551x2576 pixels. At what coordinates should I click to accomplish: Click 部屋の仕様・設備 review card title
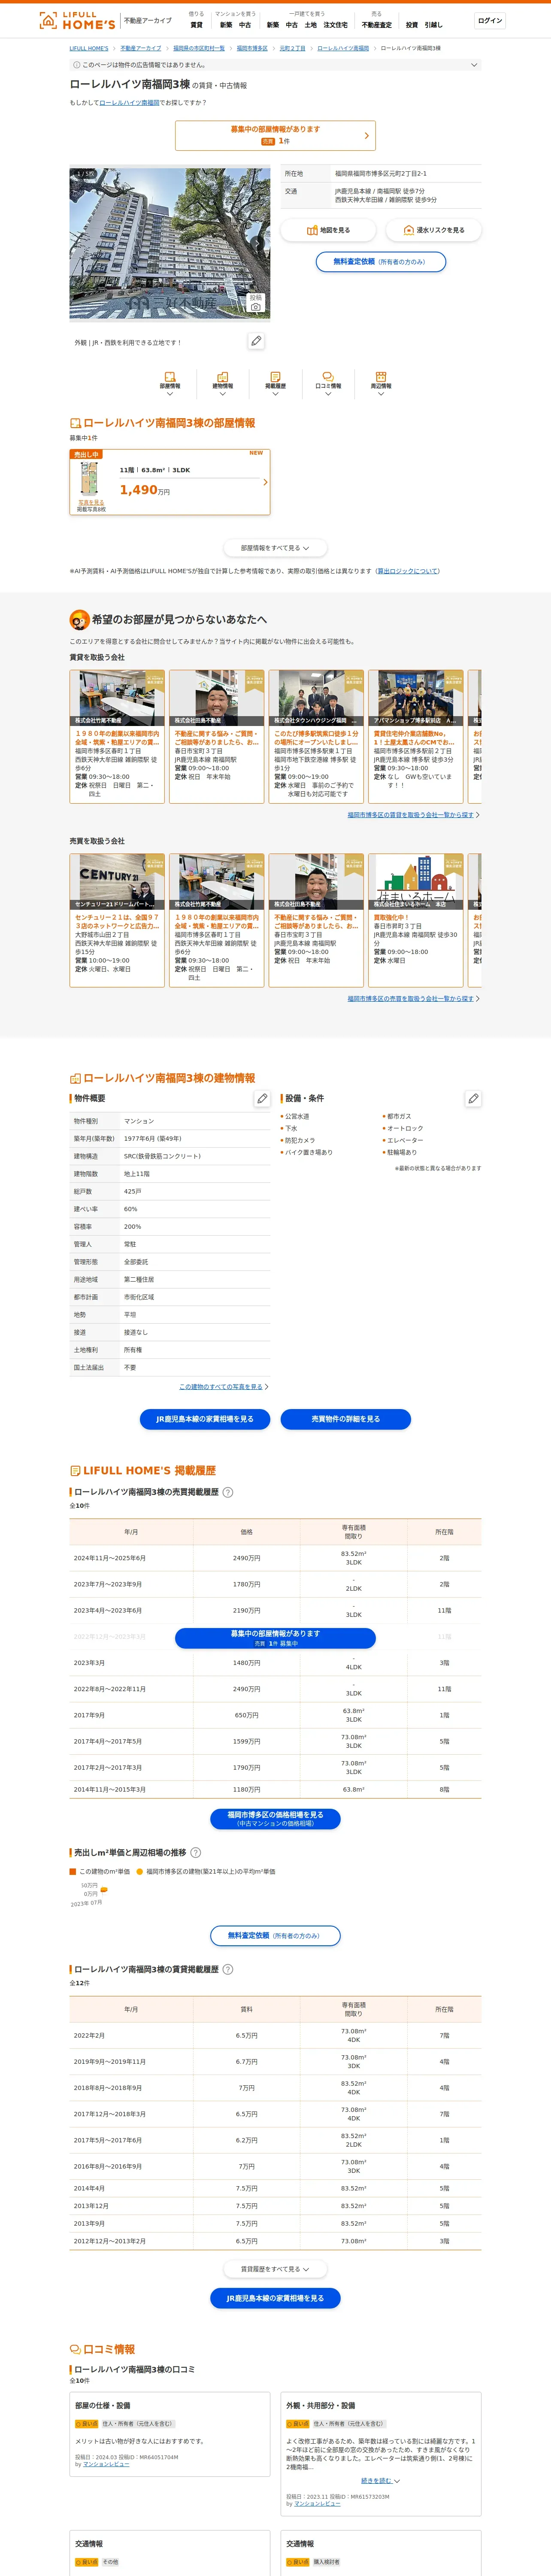(102, 2406)
